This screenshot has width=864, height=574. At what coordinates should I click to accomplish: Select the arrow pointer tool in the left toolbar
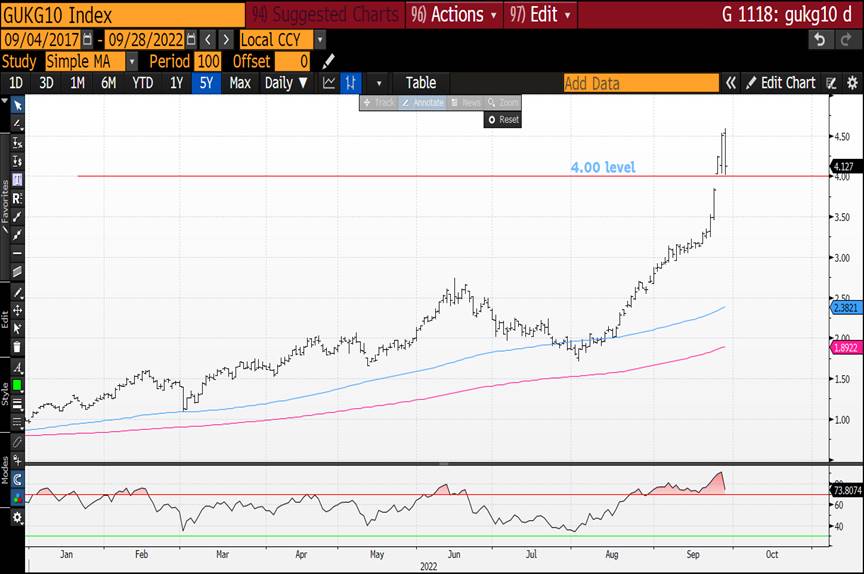point(17,105)
